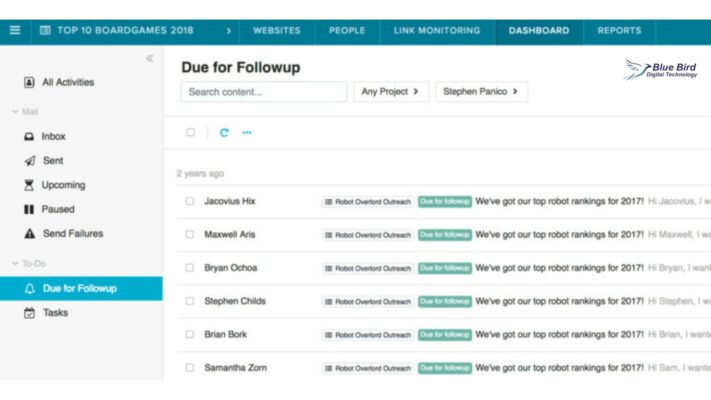This screenshot has width=711, height=400.
Task: Open Paused messages section
Action: (x=57, y=209)
